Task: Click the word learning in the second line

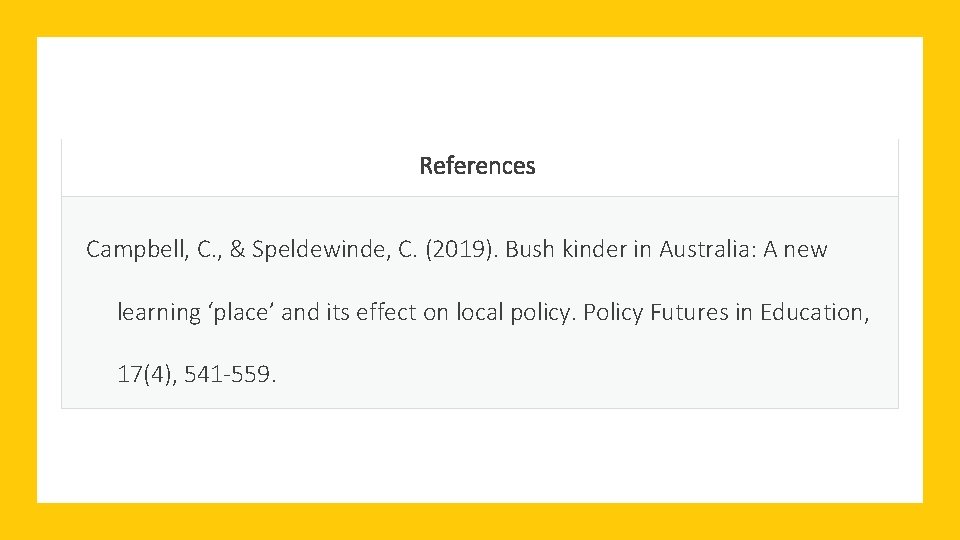Action: (159, 312)
